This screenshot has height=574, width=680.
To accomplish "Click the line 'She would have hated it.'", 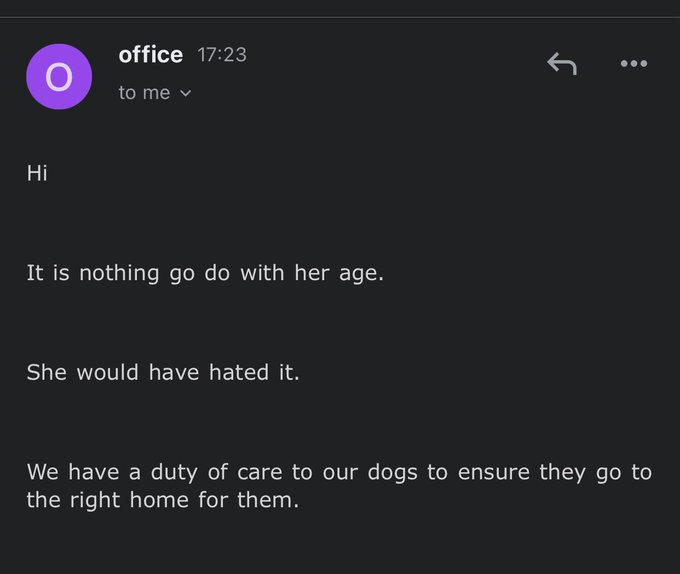I will 163,373.
